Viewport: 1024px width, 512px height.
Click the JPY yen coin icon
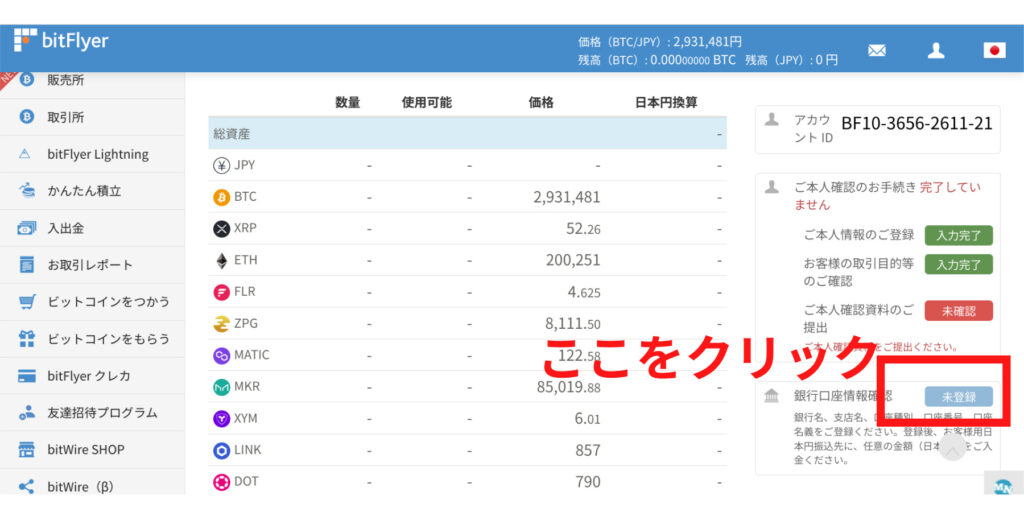coord(222,166)
